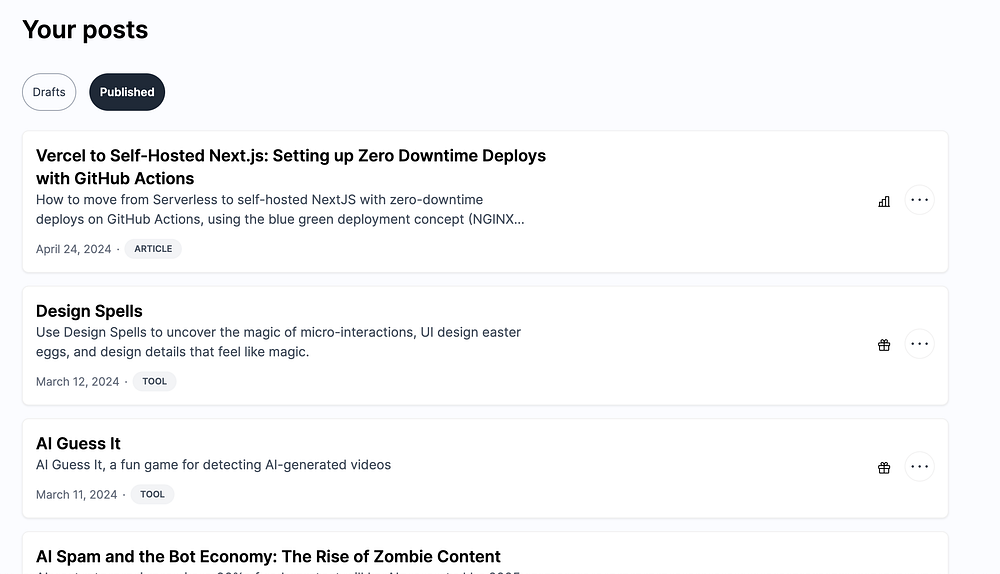This screenshot has width=1000, height=574.
Task: Click gift icon on AI Guess It post
Action: tap(884, 467)
